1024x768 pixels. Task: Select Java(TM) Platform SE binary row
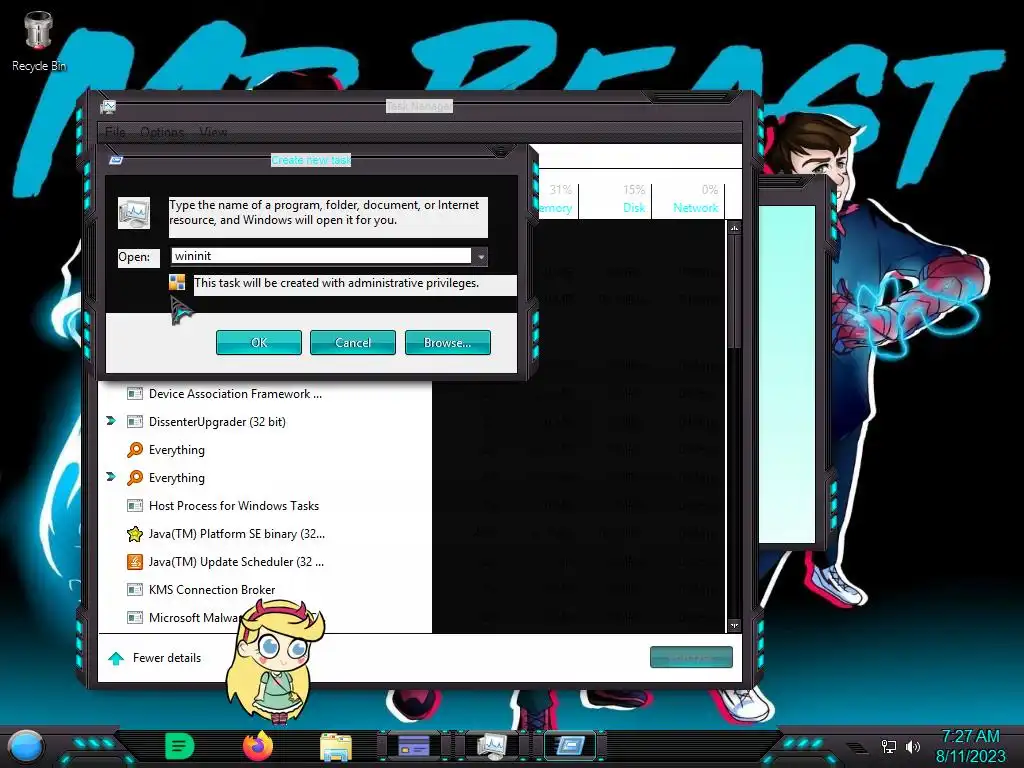coord(265,534)
